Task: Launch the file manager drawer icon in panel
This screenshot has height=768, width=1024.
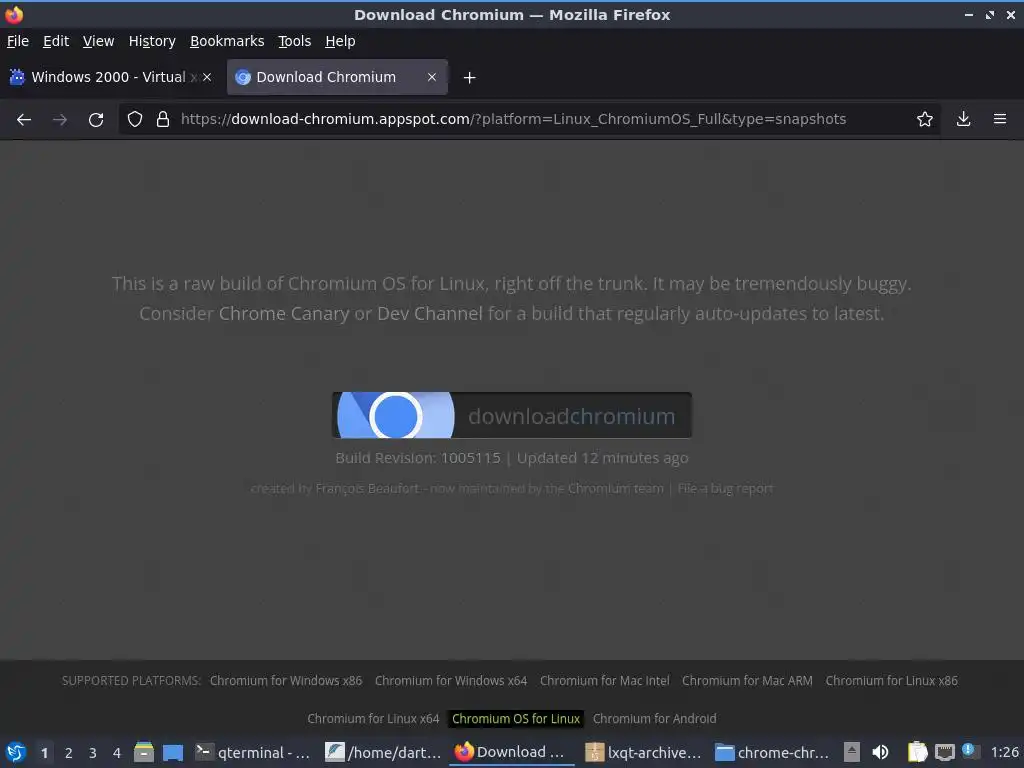Action: point(144,752)
